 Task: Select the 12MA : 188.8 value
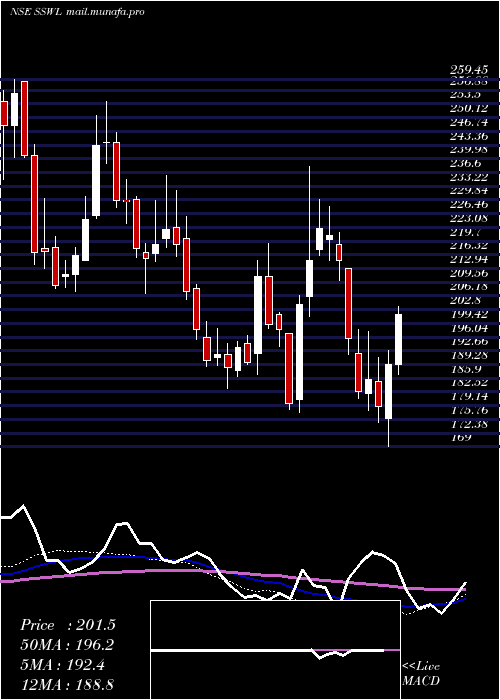[x=66, y=684]
